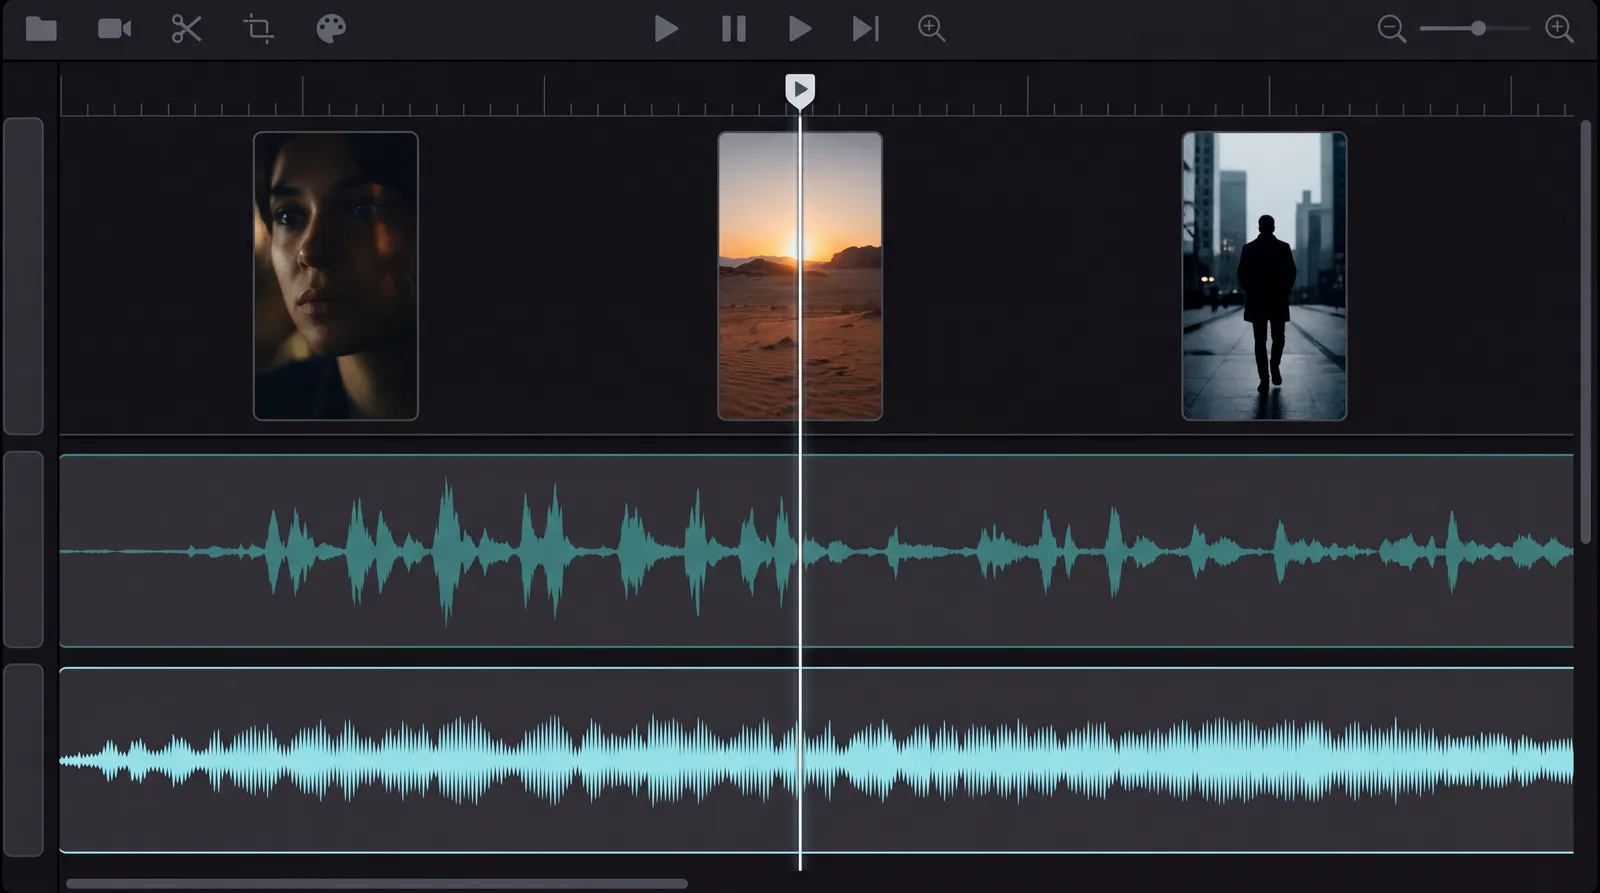This screenshot has width=1600, height=893.
Task: Skip to next clip
Action: point(866,28)
